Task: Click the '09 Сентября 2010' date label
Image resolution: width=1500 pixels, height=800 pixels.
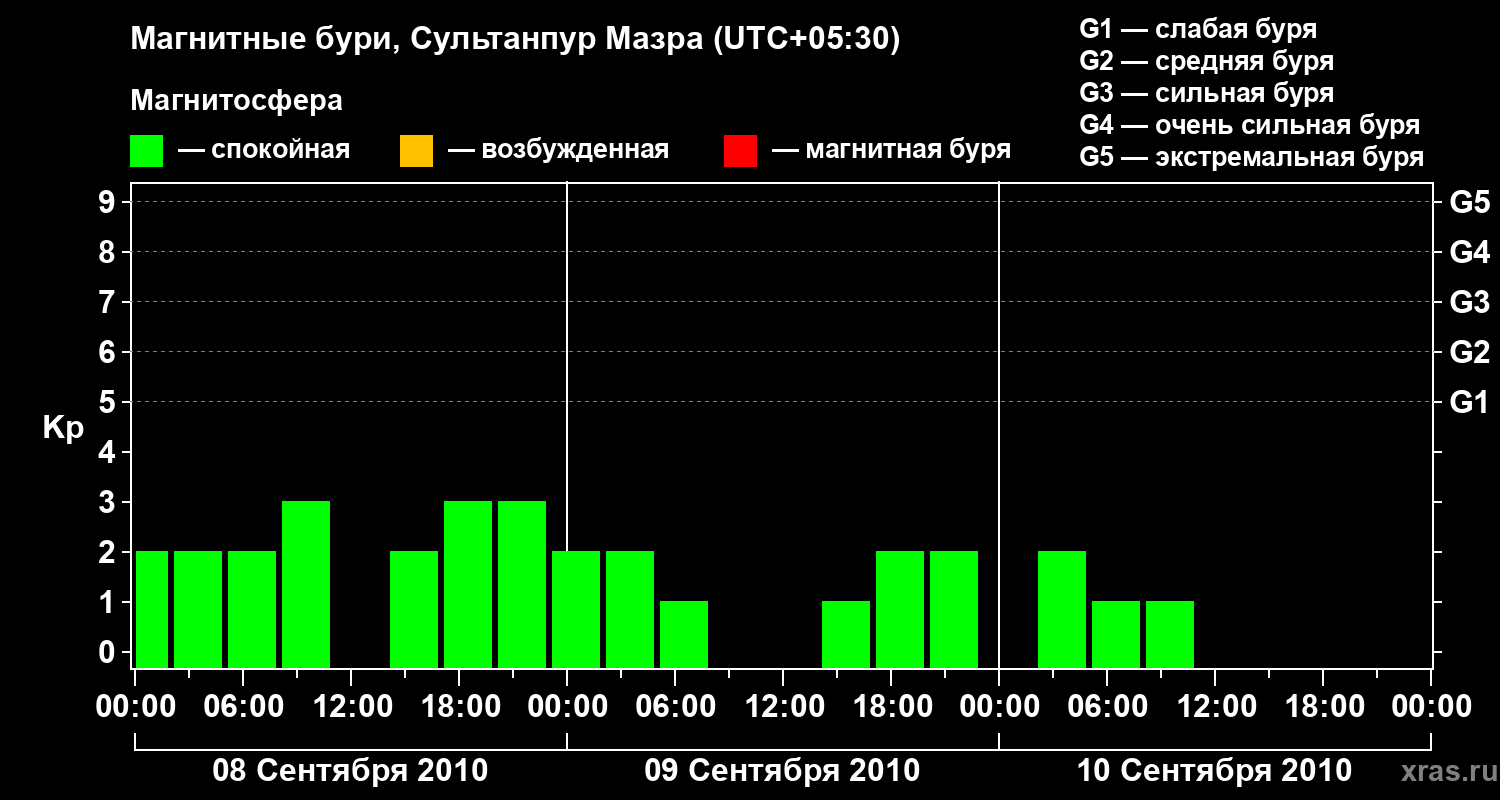Action: (x=782, y=770)
